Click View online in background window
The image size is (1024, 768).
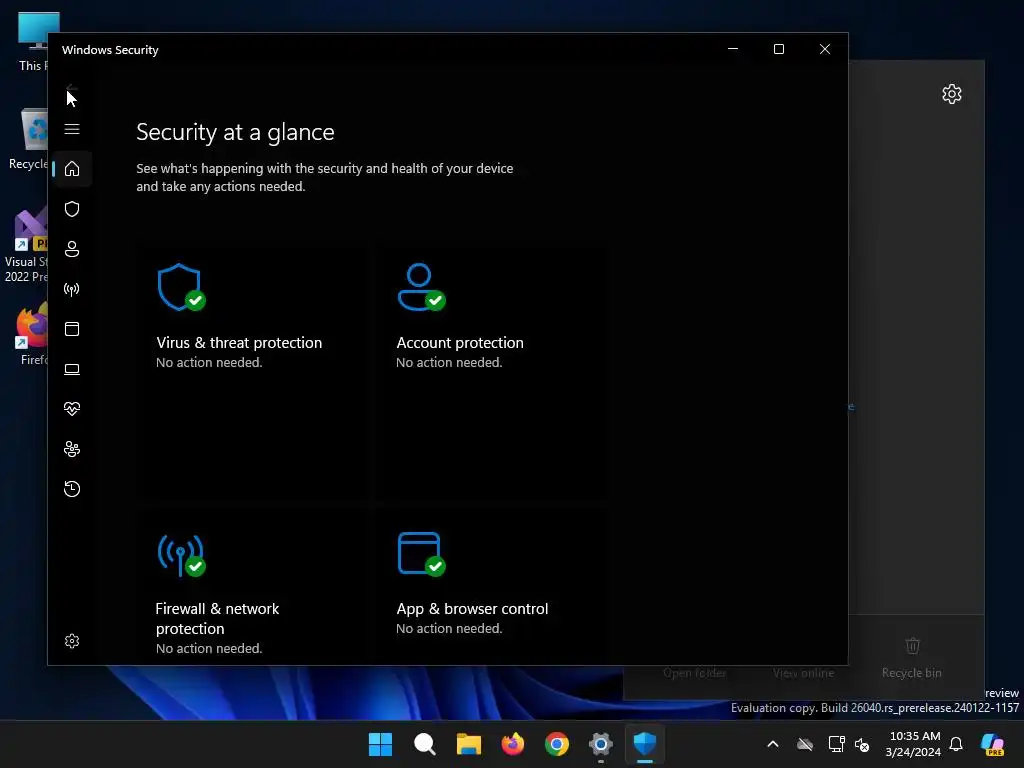point(803,673)
